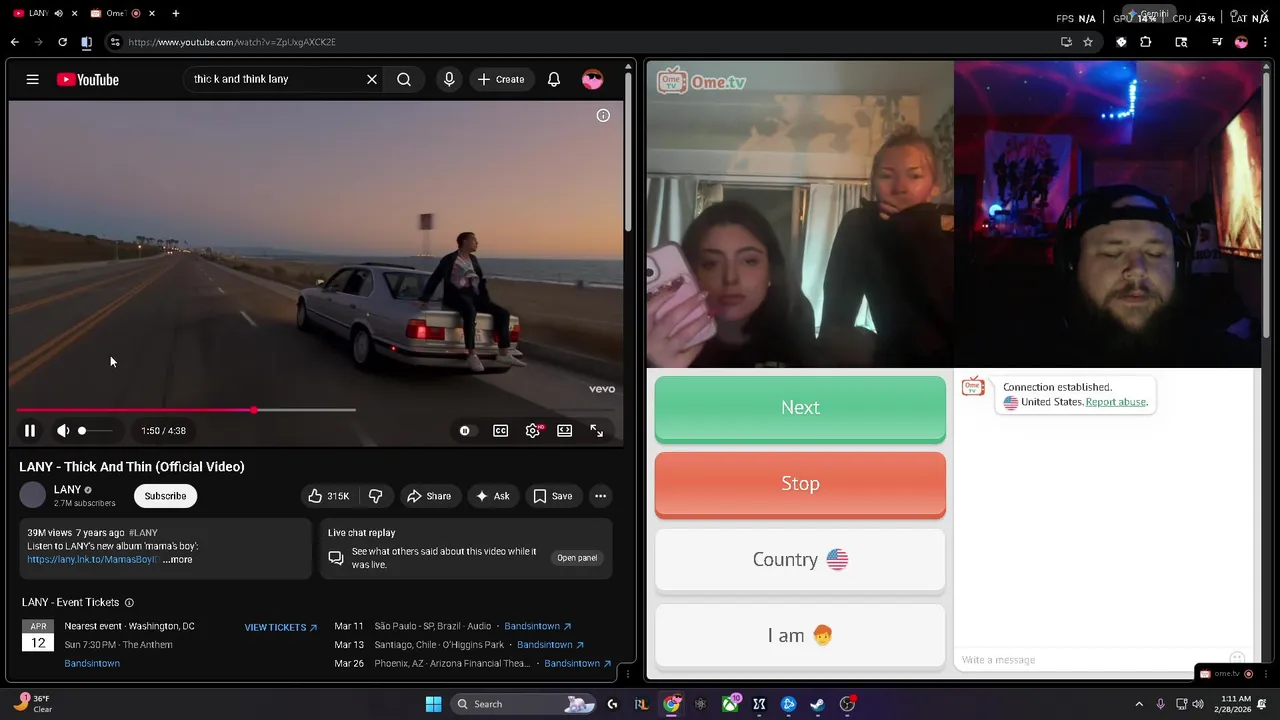
Task: Mute the LANY tab via speaker icon
Action: [58, 13]
